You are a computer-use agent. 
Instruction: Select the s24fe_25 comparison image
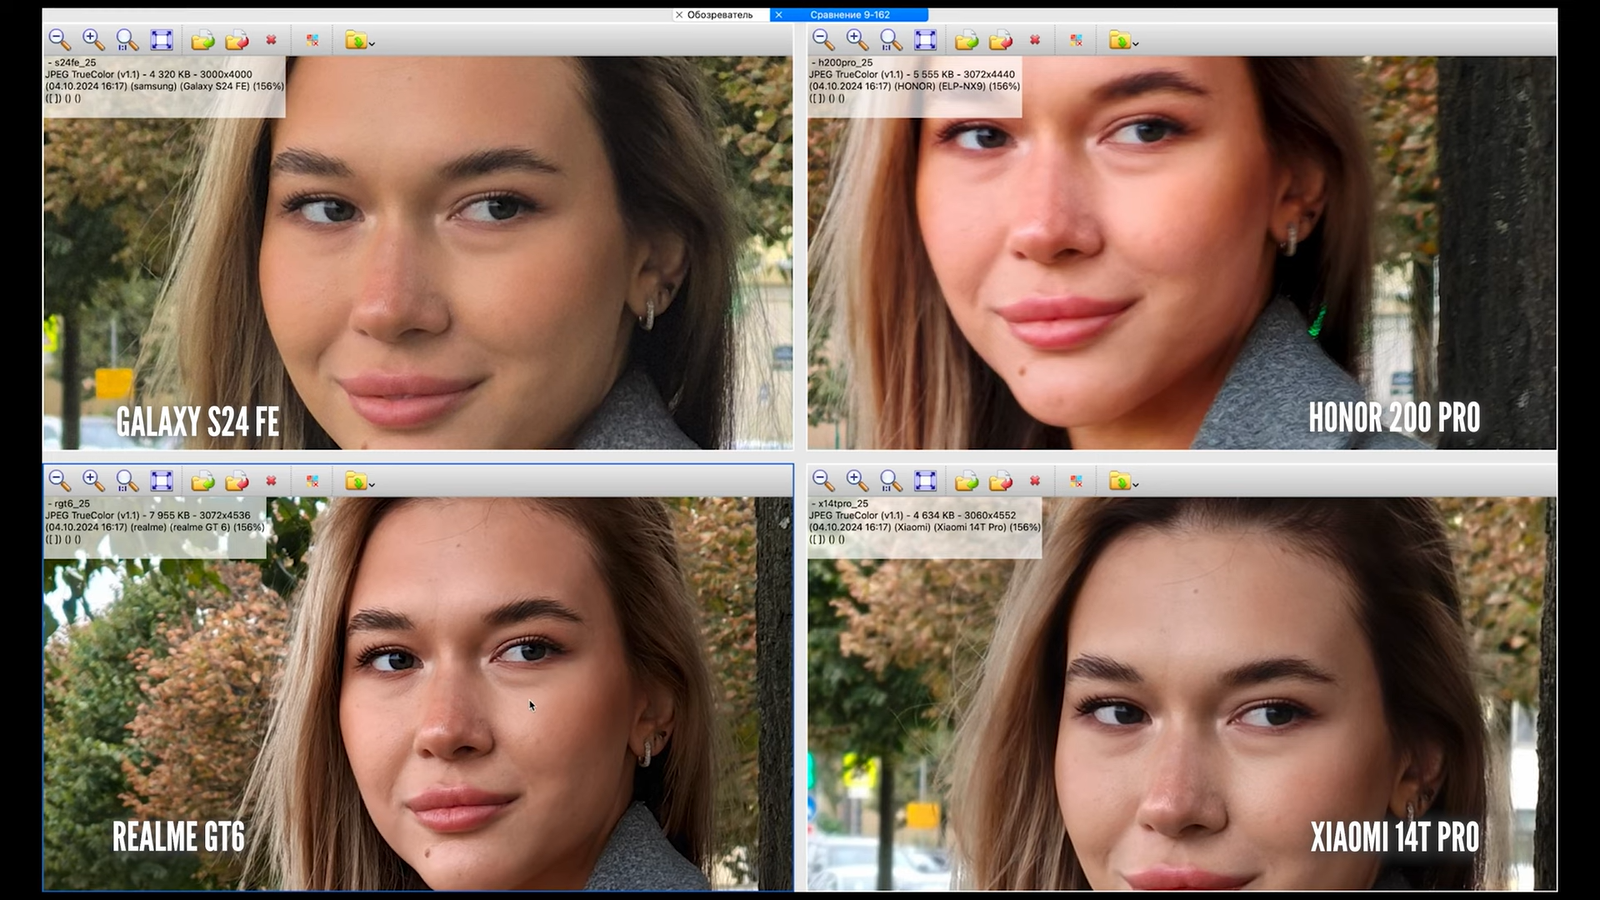pos(418,252)
